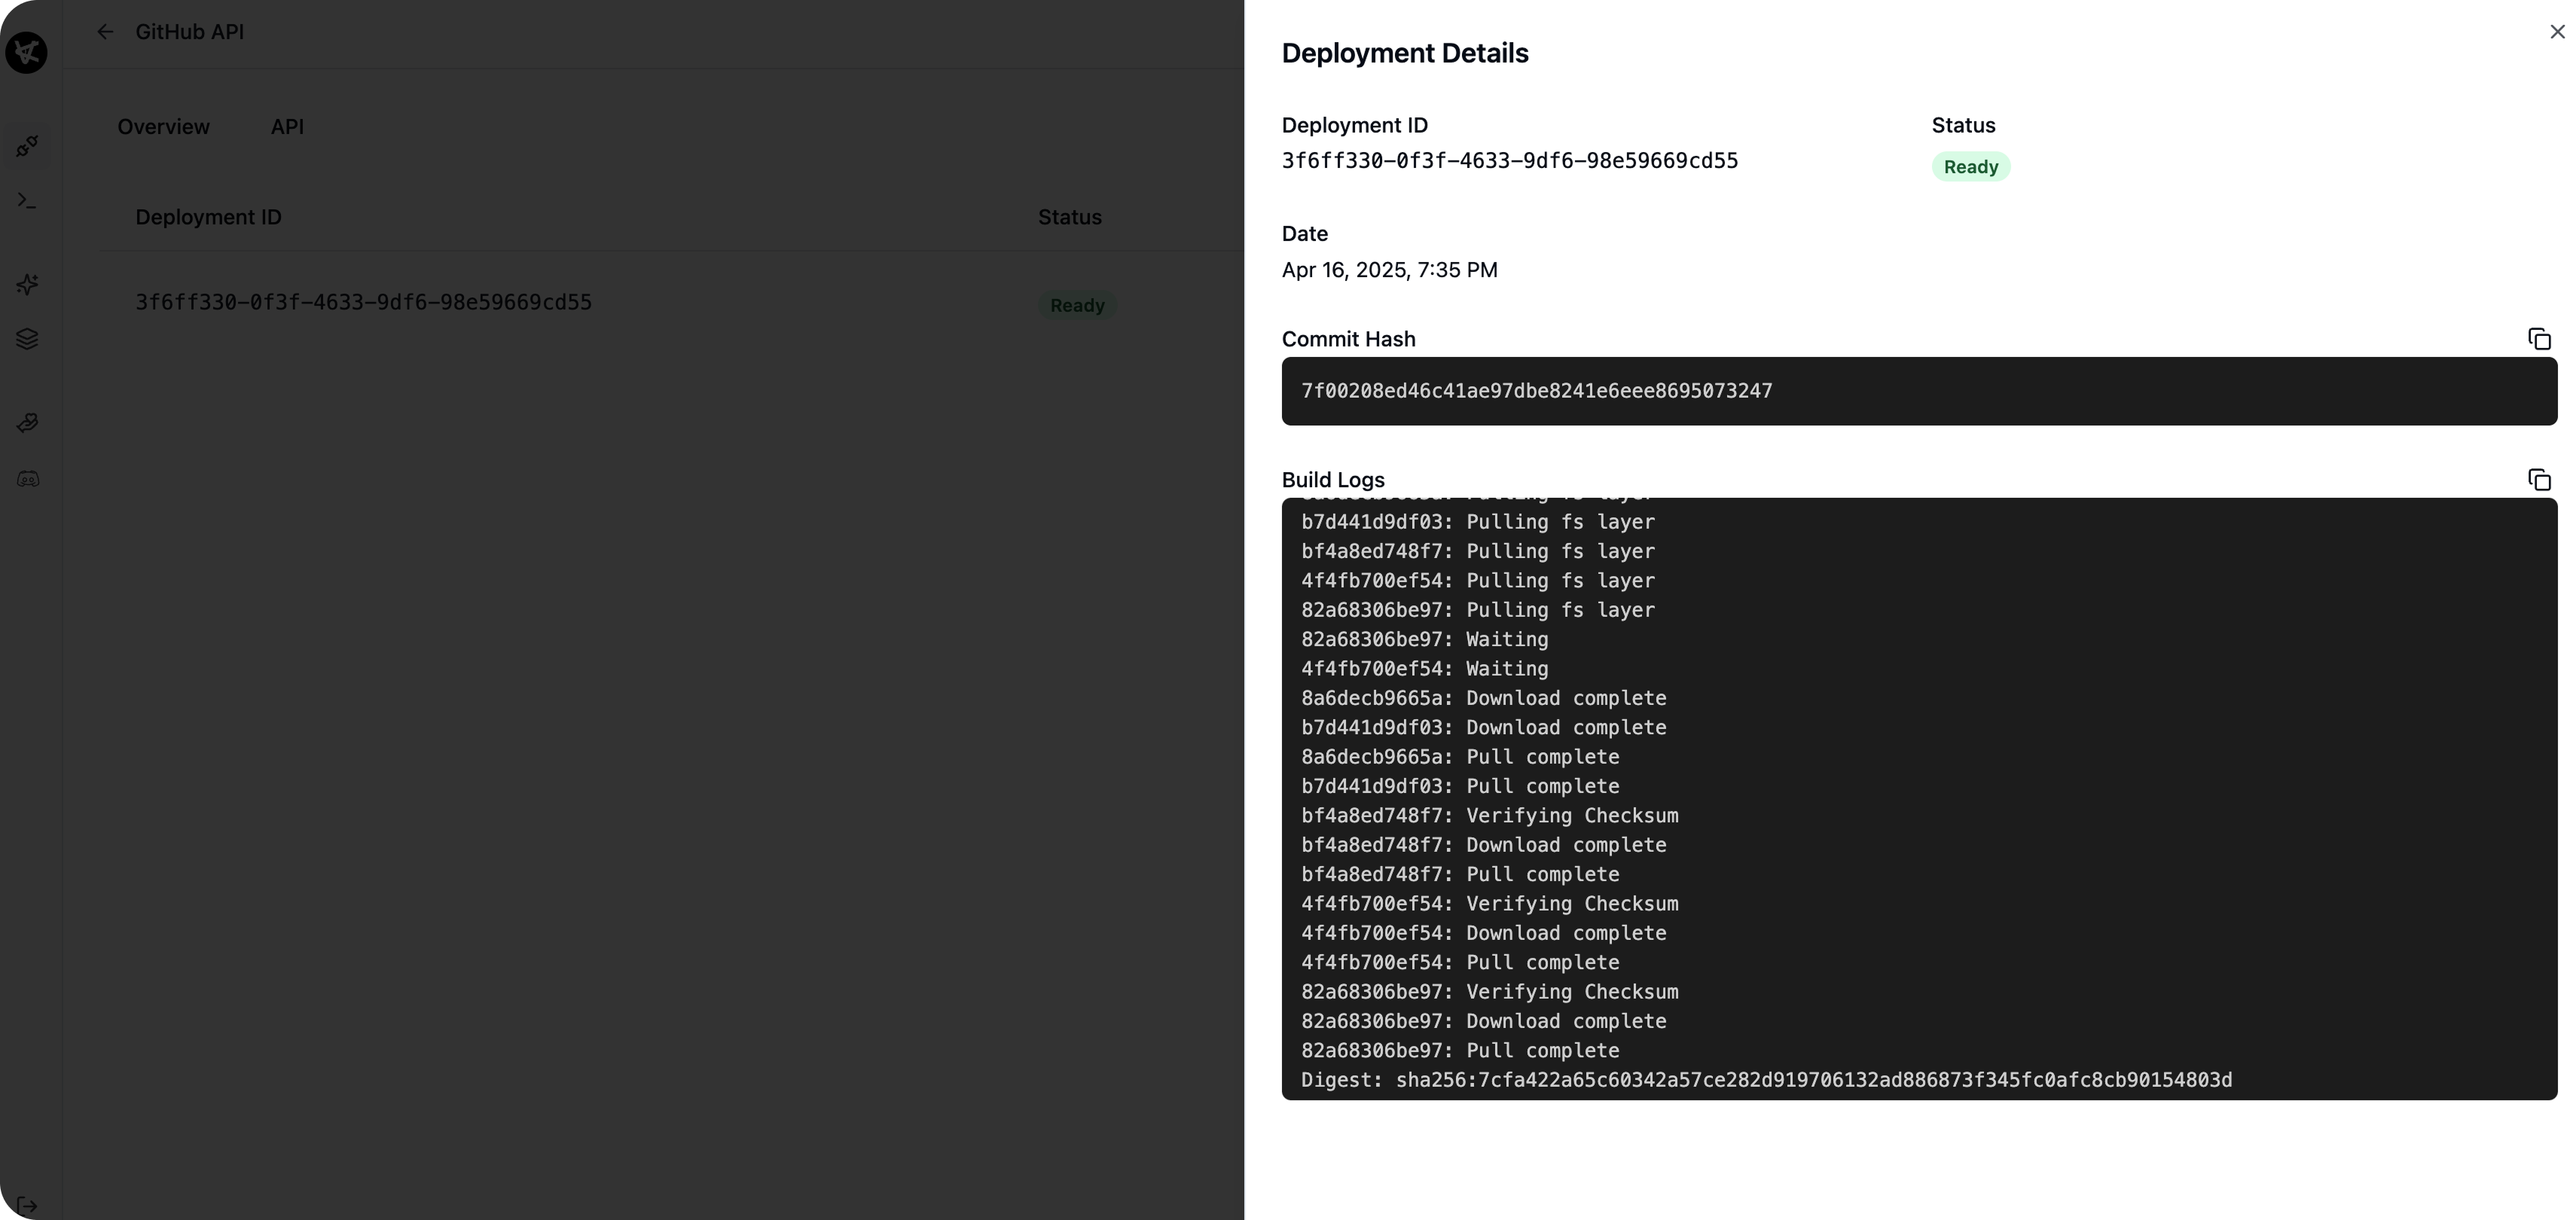Open the Connections section in the sidebar
This screenshot has width=2576, height=1220.
tap(27, 145)
